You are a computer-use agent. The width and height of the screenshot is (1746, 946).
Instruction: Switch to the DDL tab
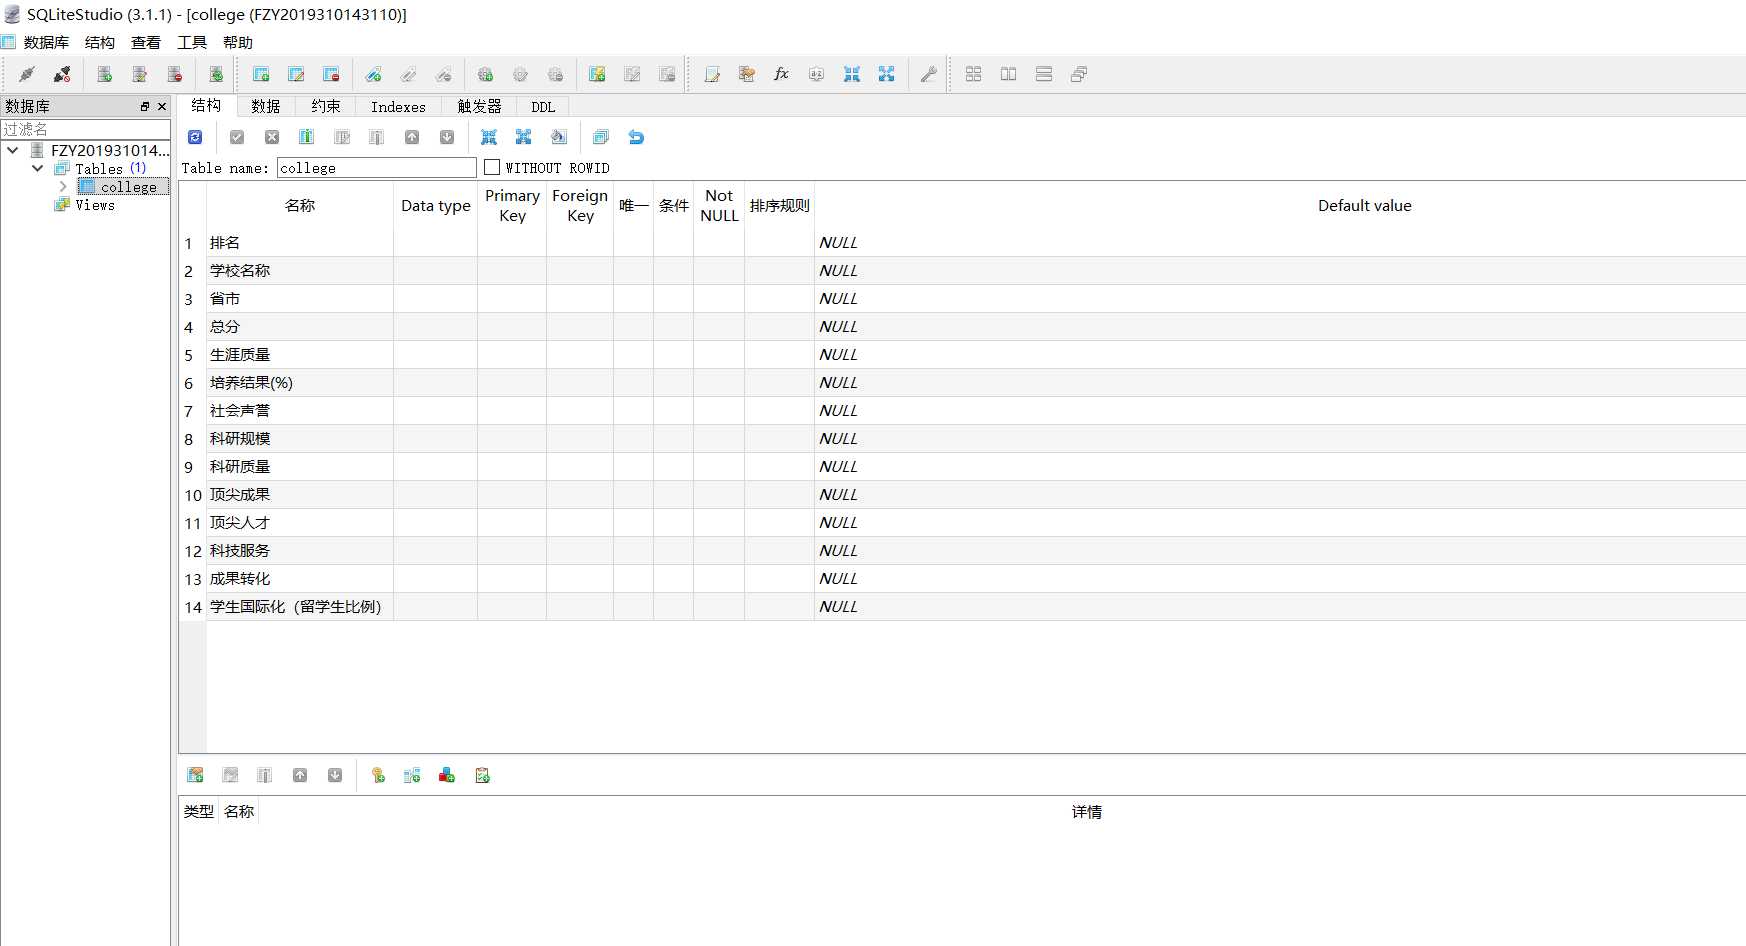coord(543,106)
